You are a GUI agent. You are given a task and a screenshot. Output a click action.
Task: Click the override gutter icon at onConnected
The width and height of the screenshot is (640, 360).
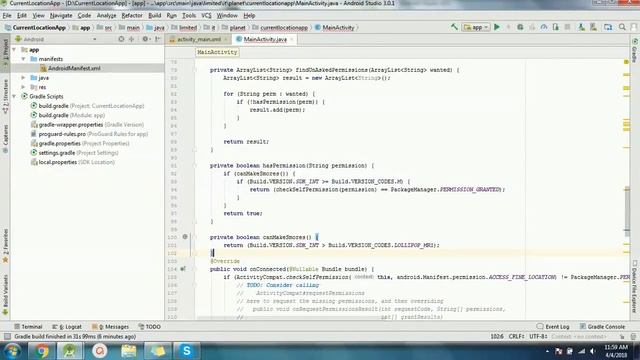pos(183,269)
